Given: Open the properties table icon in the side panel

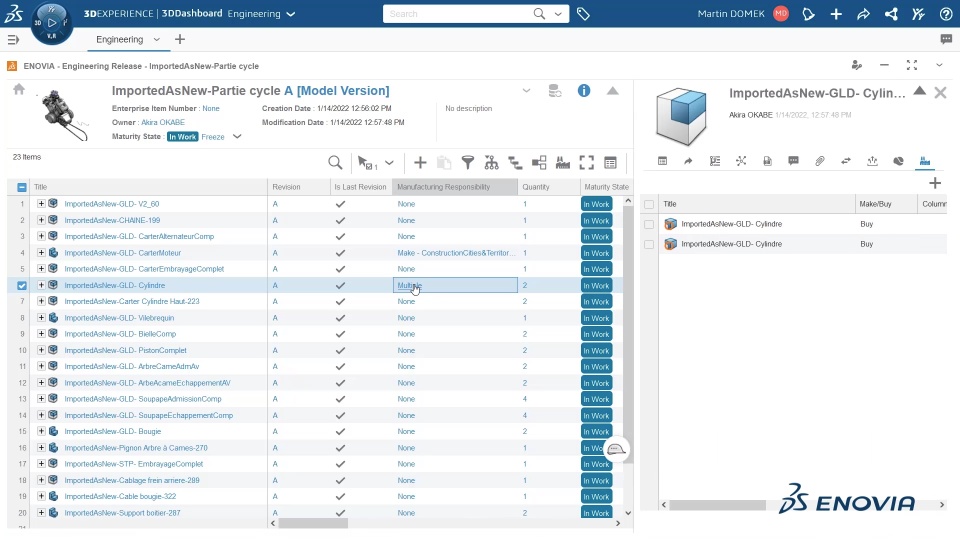Looking at the screenshot, I should tap(662, 161).
